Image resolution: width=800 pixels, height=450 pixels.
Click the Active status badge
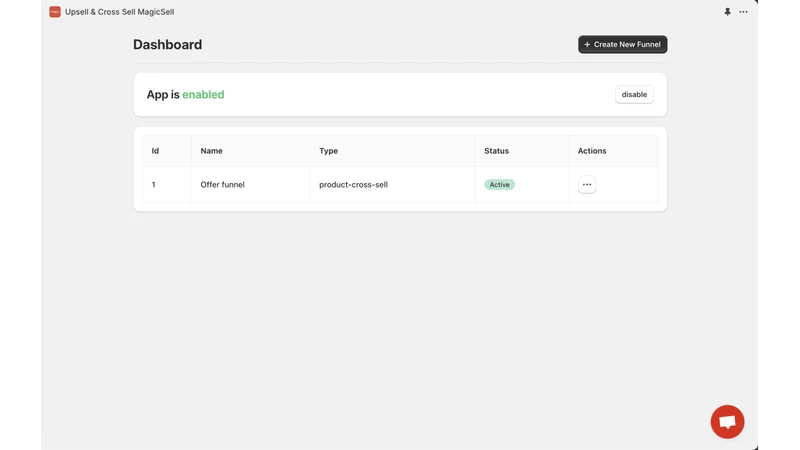point(499,185)
